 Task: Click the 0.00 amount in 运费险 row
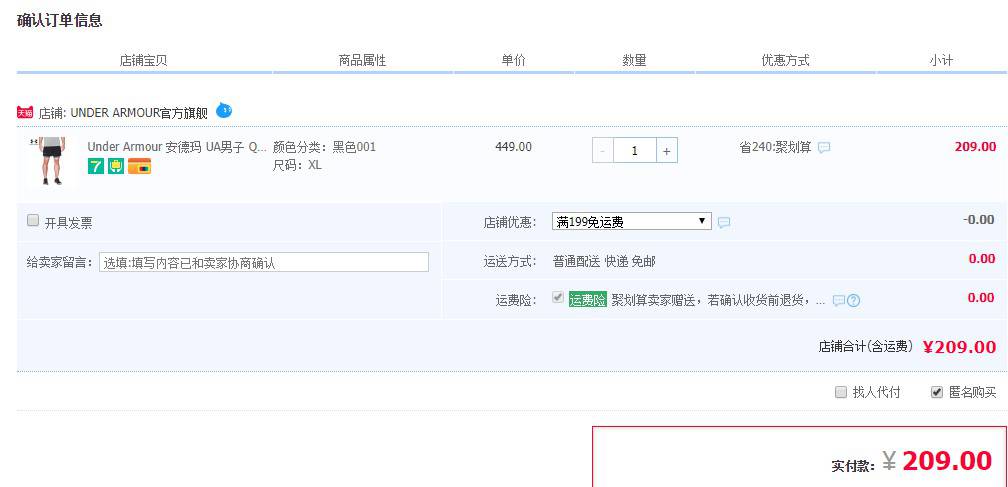pos(982,298)
